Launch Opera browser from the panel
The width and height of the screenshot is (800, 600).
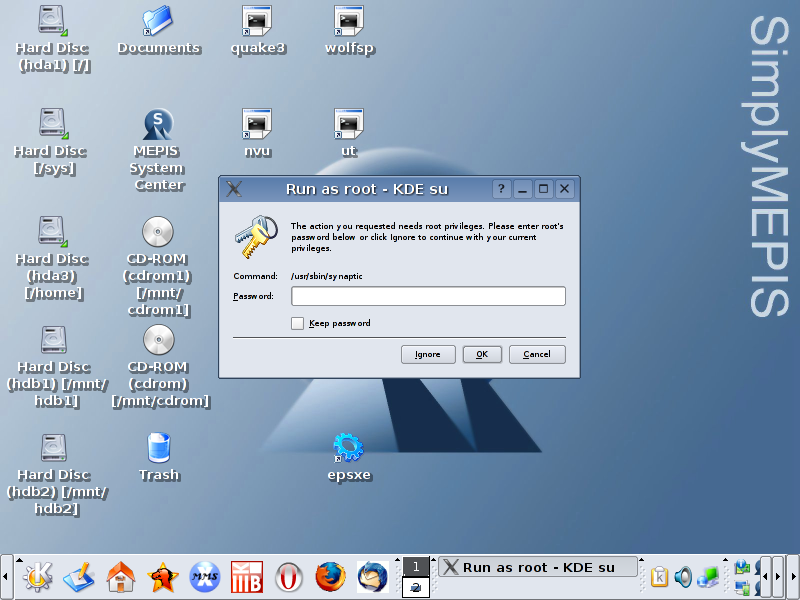[x=289, y=576]
